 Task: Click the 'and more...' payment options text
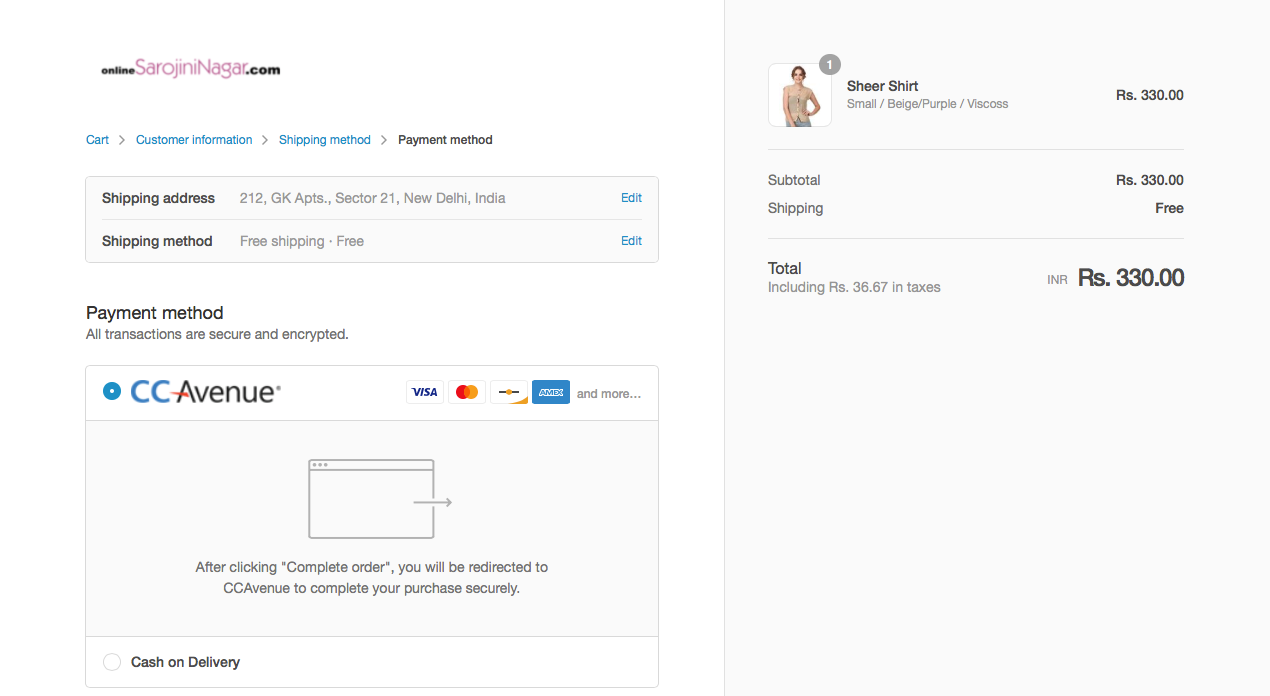point(609,394)
